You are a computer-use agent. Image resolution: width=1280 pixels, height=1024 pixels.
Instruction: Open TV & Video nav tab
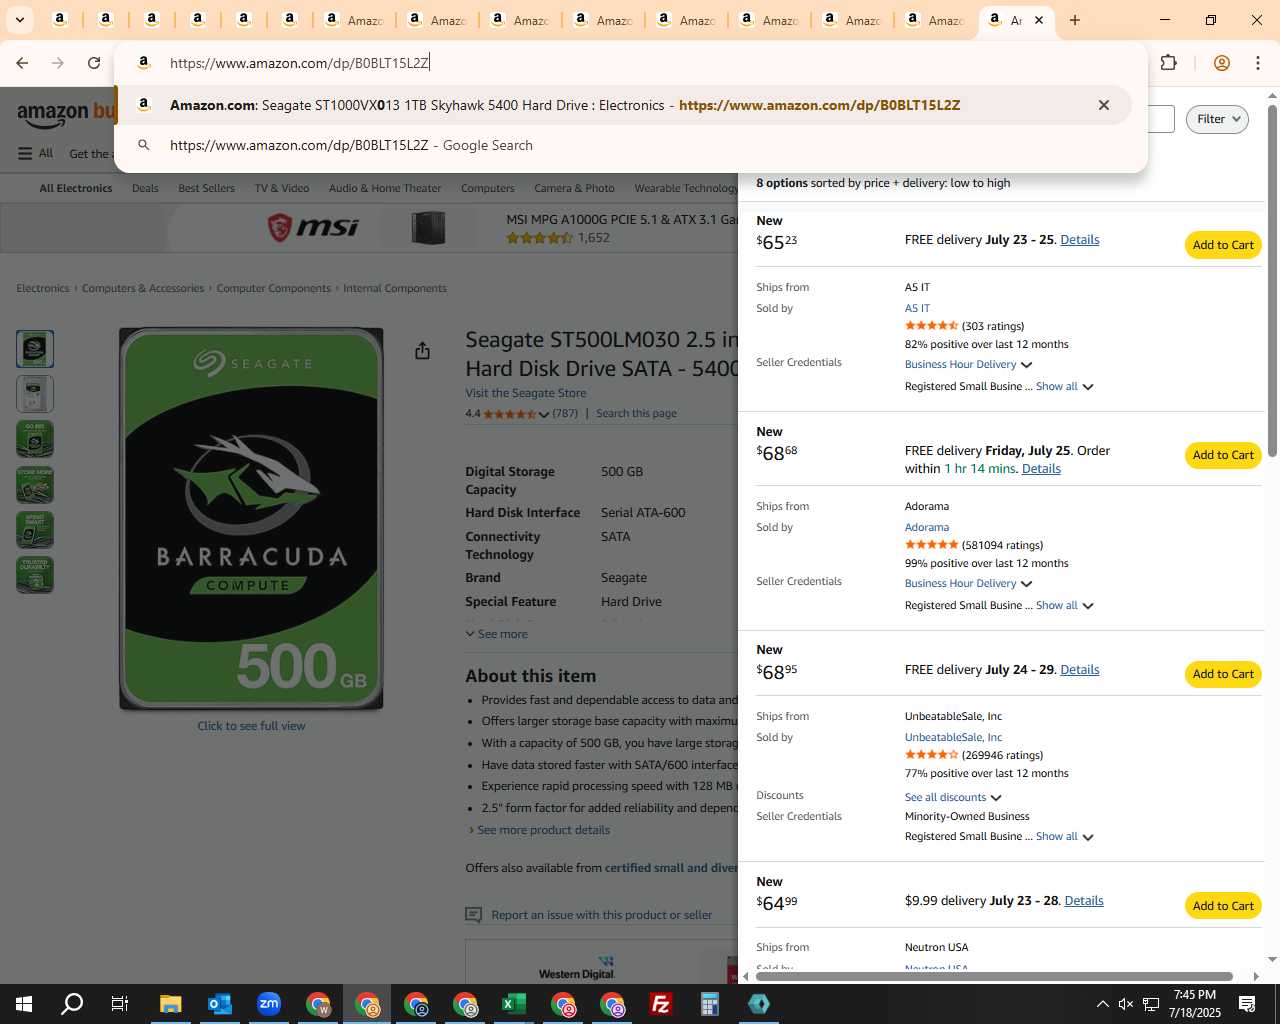(282, 188)
